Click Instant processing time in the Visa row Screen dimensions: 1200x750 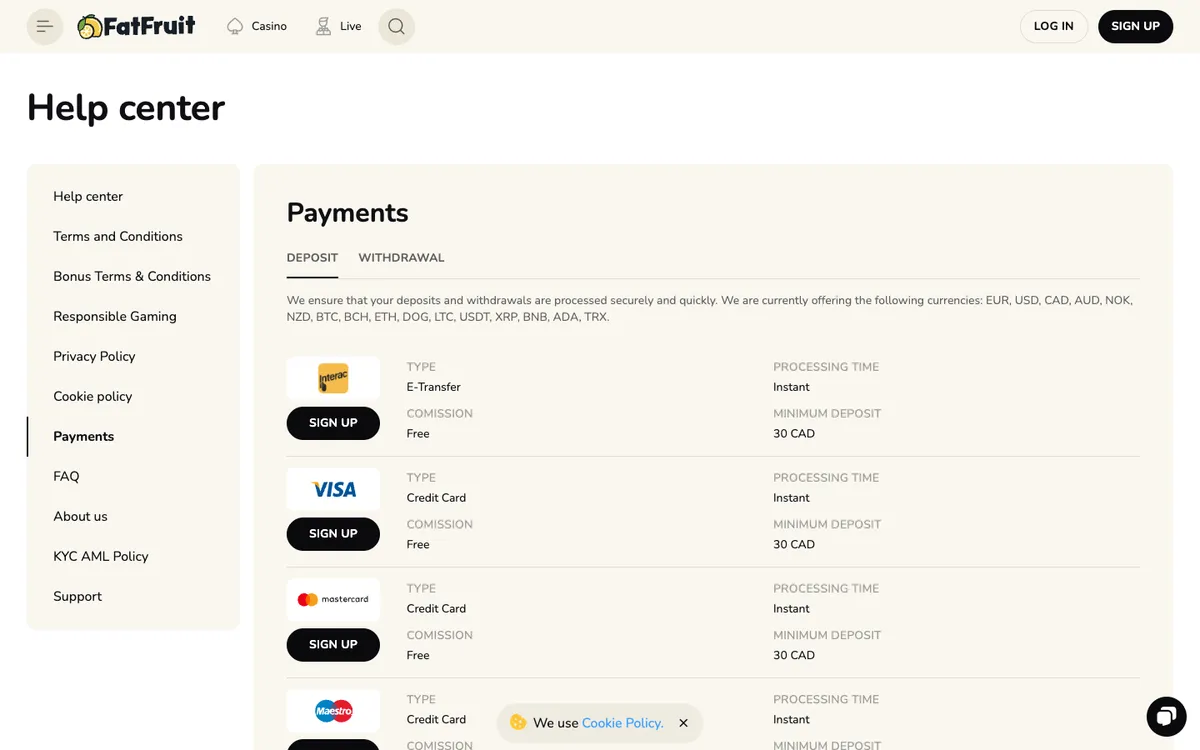tap(791, 498)
